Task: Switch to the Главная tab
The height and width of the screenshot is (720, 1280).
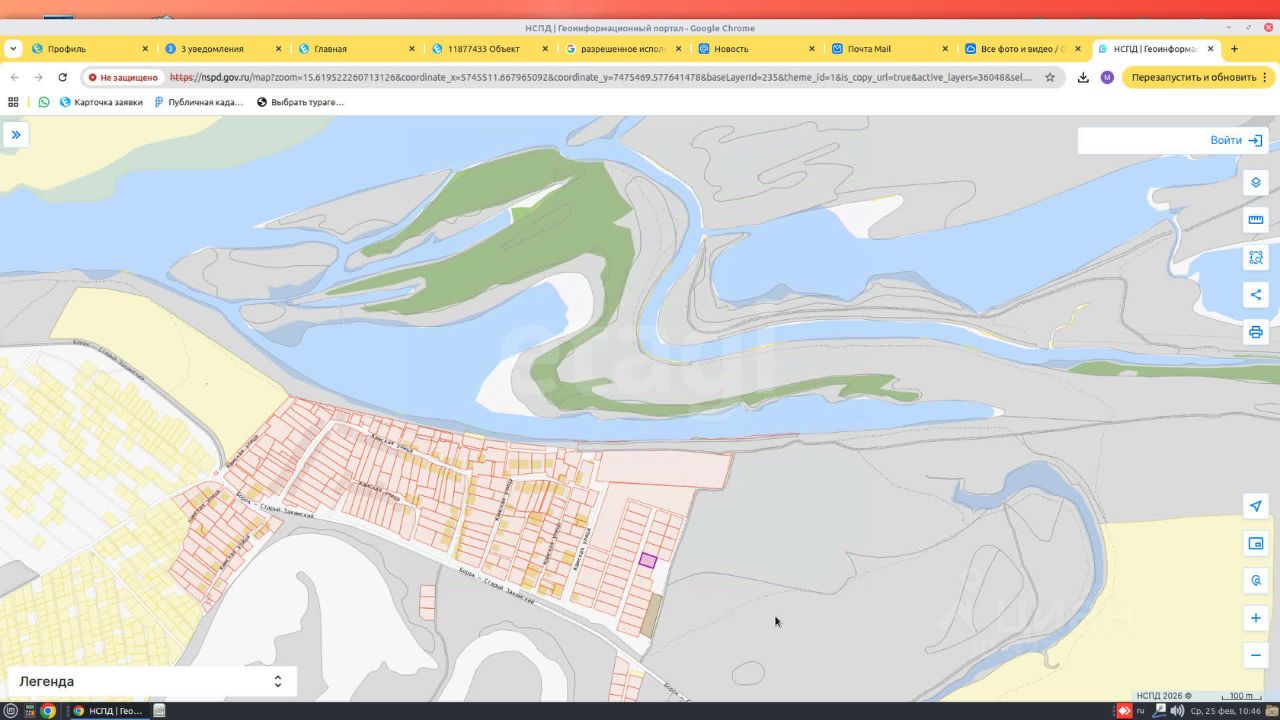Action: tap(356, 49)
